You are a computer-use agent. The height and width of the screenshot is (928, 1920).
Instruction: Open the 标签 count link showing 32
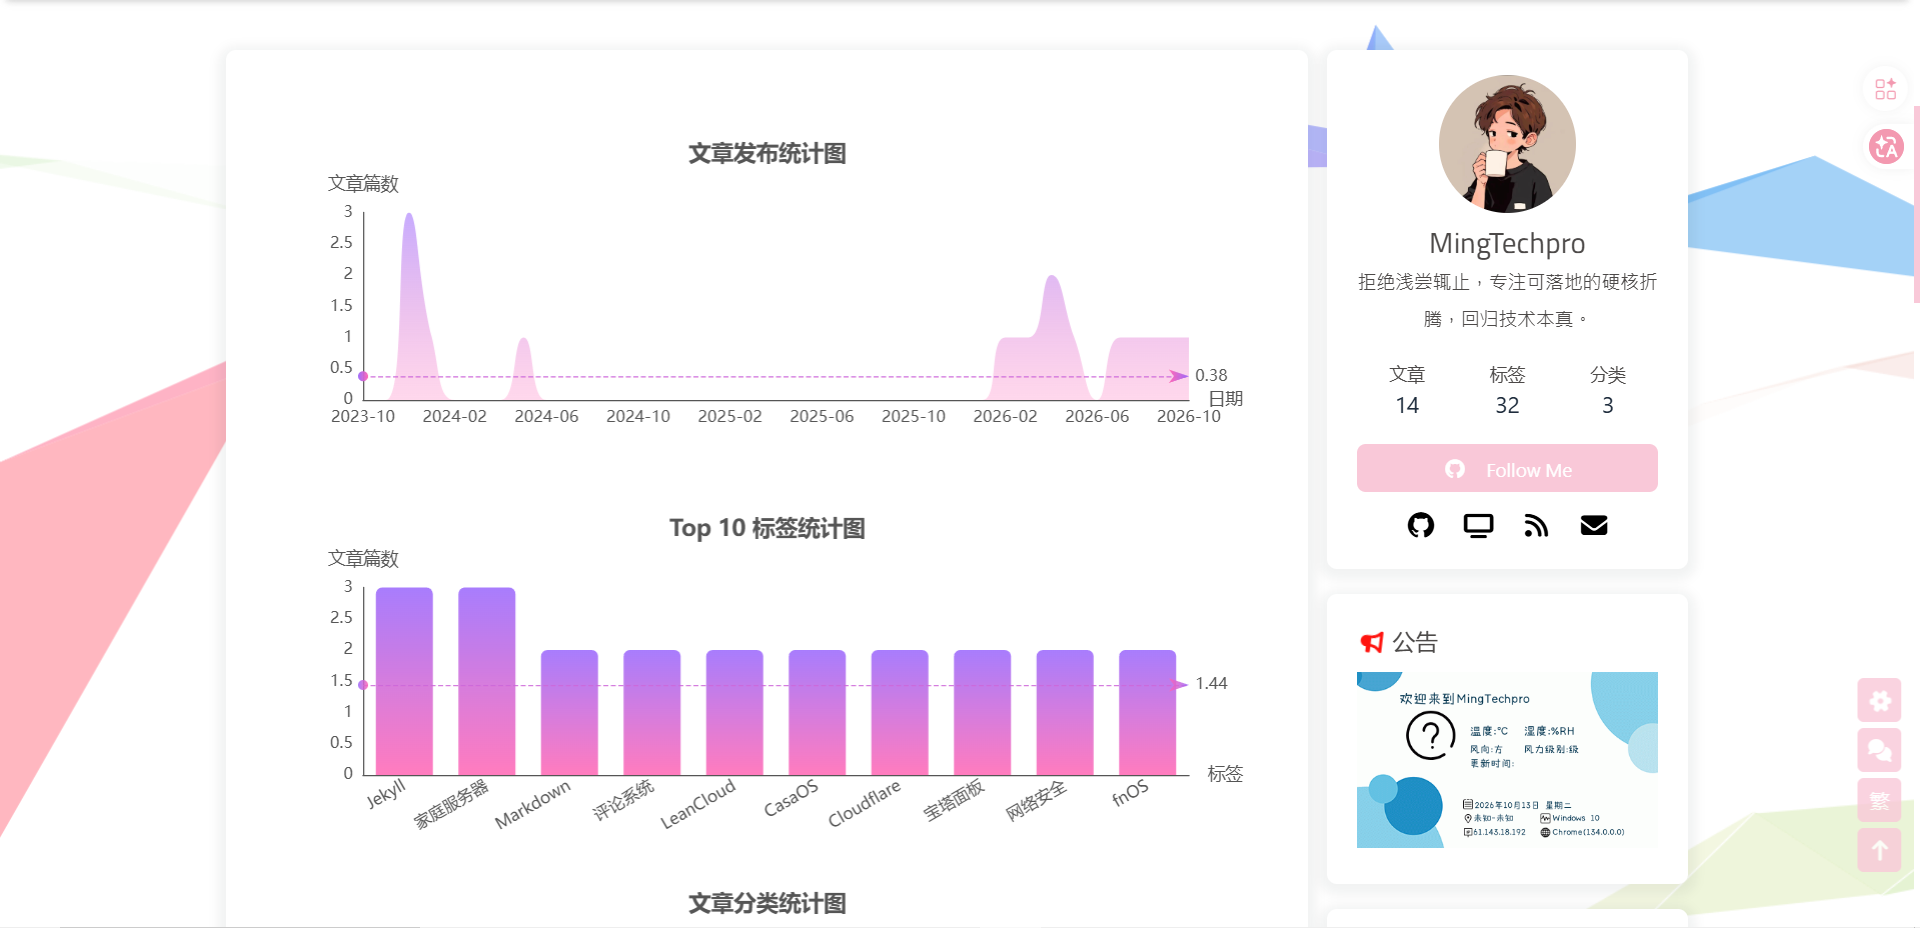[1507, 390]
